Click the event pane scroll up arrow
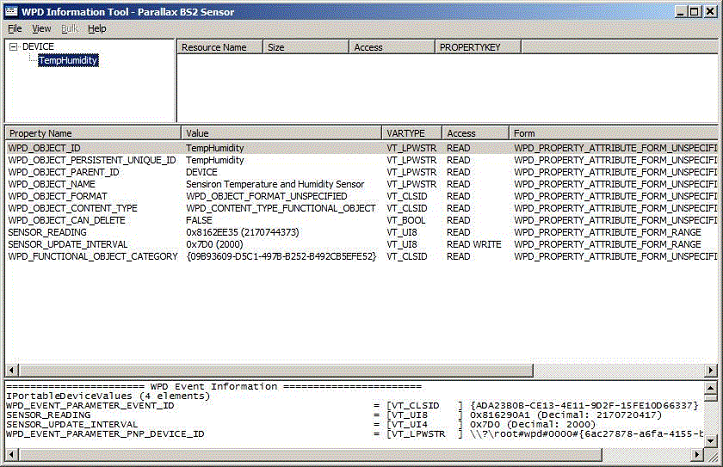 711,387
